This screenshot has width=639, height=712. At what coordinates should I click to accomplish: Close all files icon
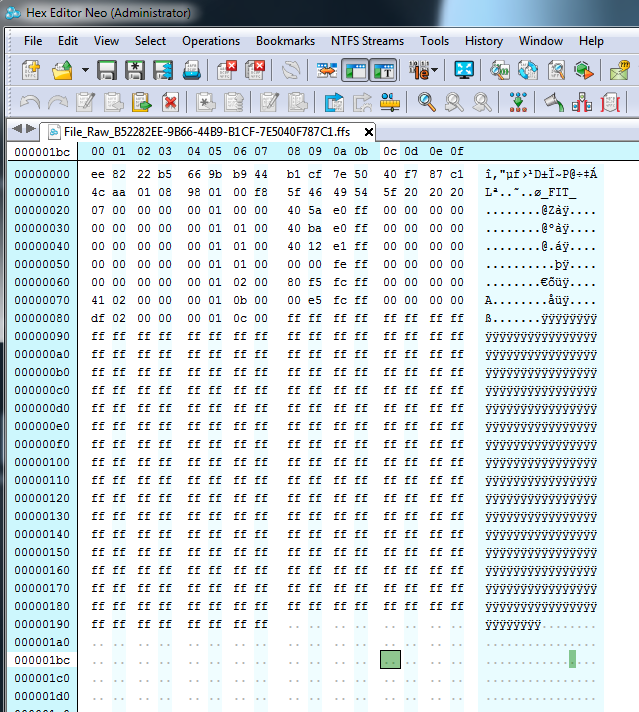click(x=255, y=70)
